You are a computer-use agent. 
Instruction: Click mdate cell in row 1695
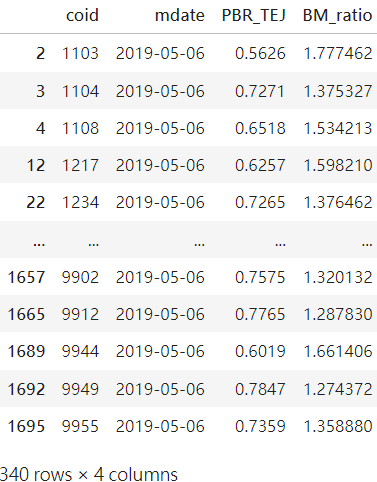click(x=160, y=426)
